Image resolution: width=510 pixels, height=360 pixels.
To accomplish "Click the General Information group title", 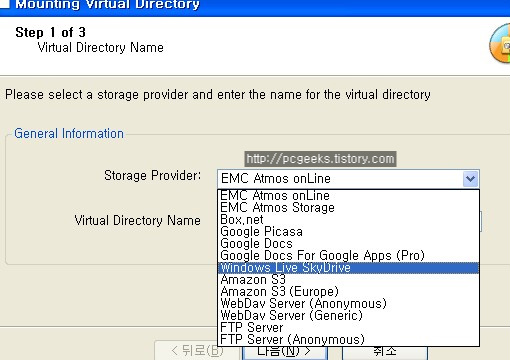I will coord(69,134).
